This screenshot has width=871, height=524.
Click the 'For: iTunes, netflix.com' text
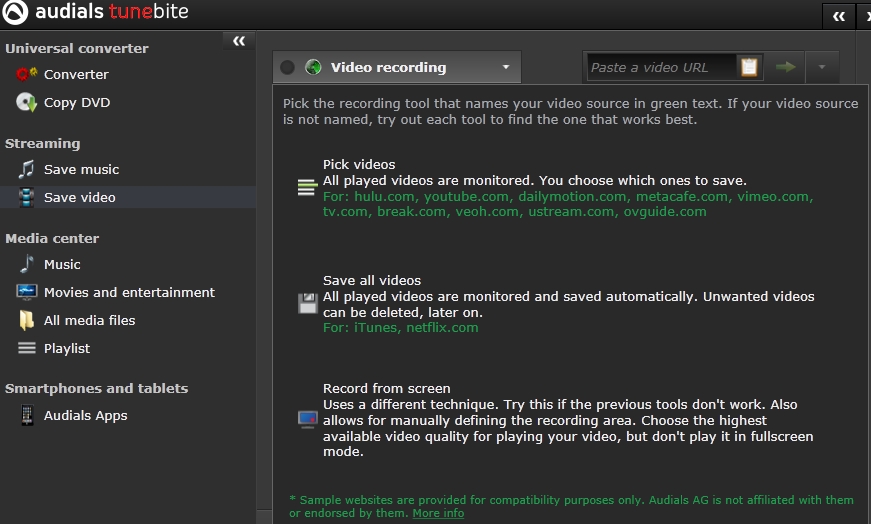[x=401, y=328]
